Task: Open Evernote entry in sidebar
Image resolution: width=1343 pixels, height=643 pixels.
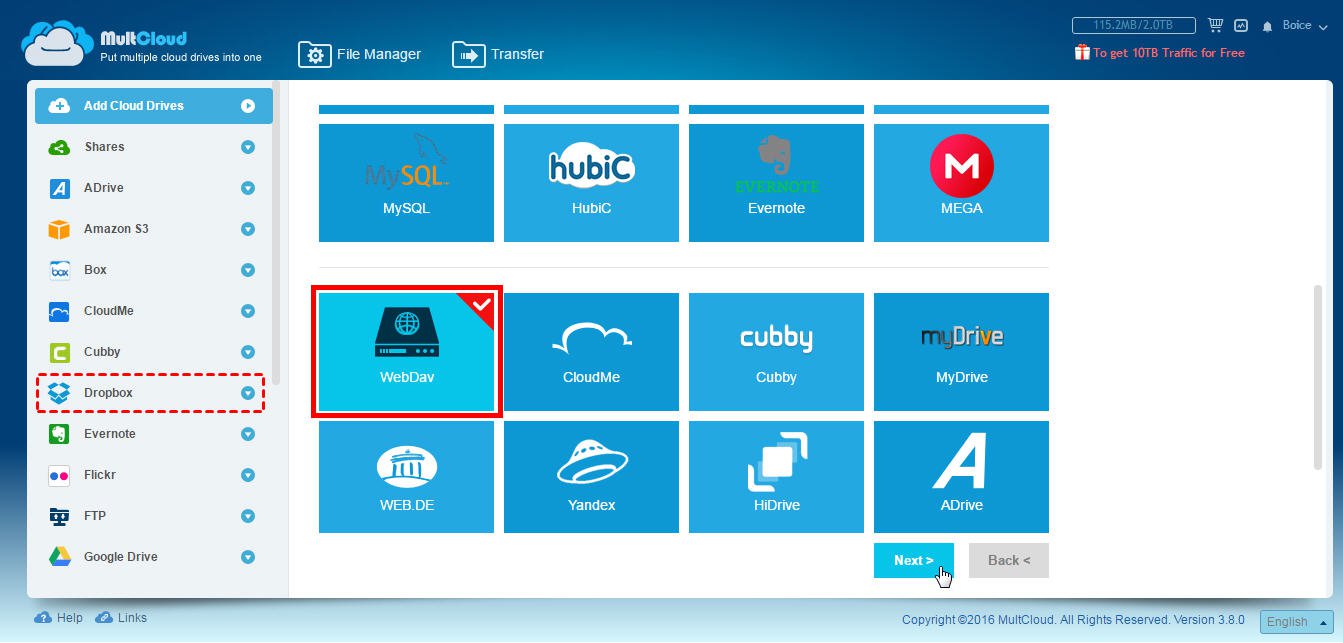Action: point(154,434)
